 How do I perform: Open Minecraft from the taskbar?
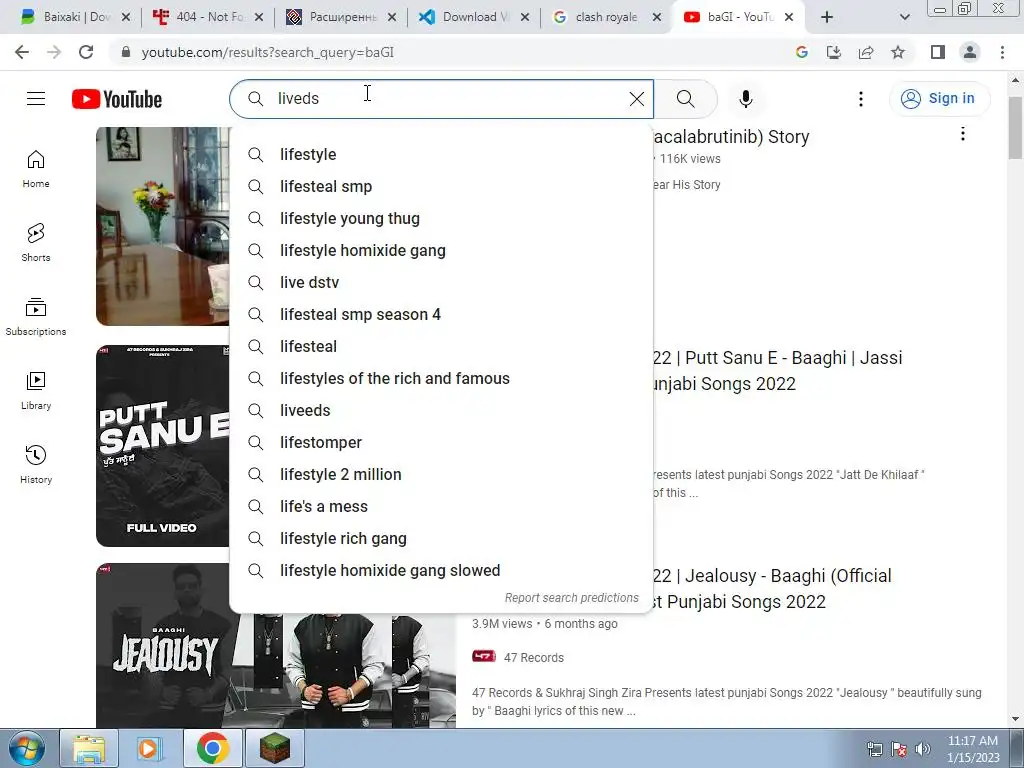coord(275,748)
